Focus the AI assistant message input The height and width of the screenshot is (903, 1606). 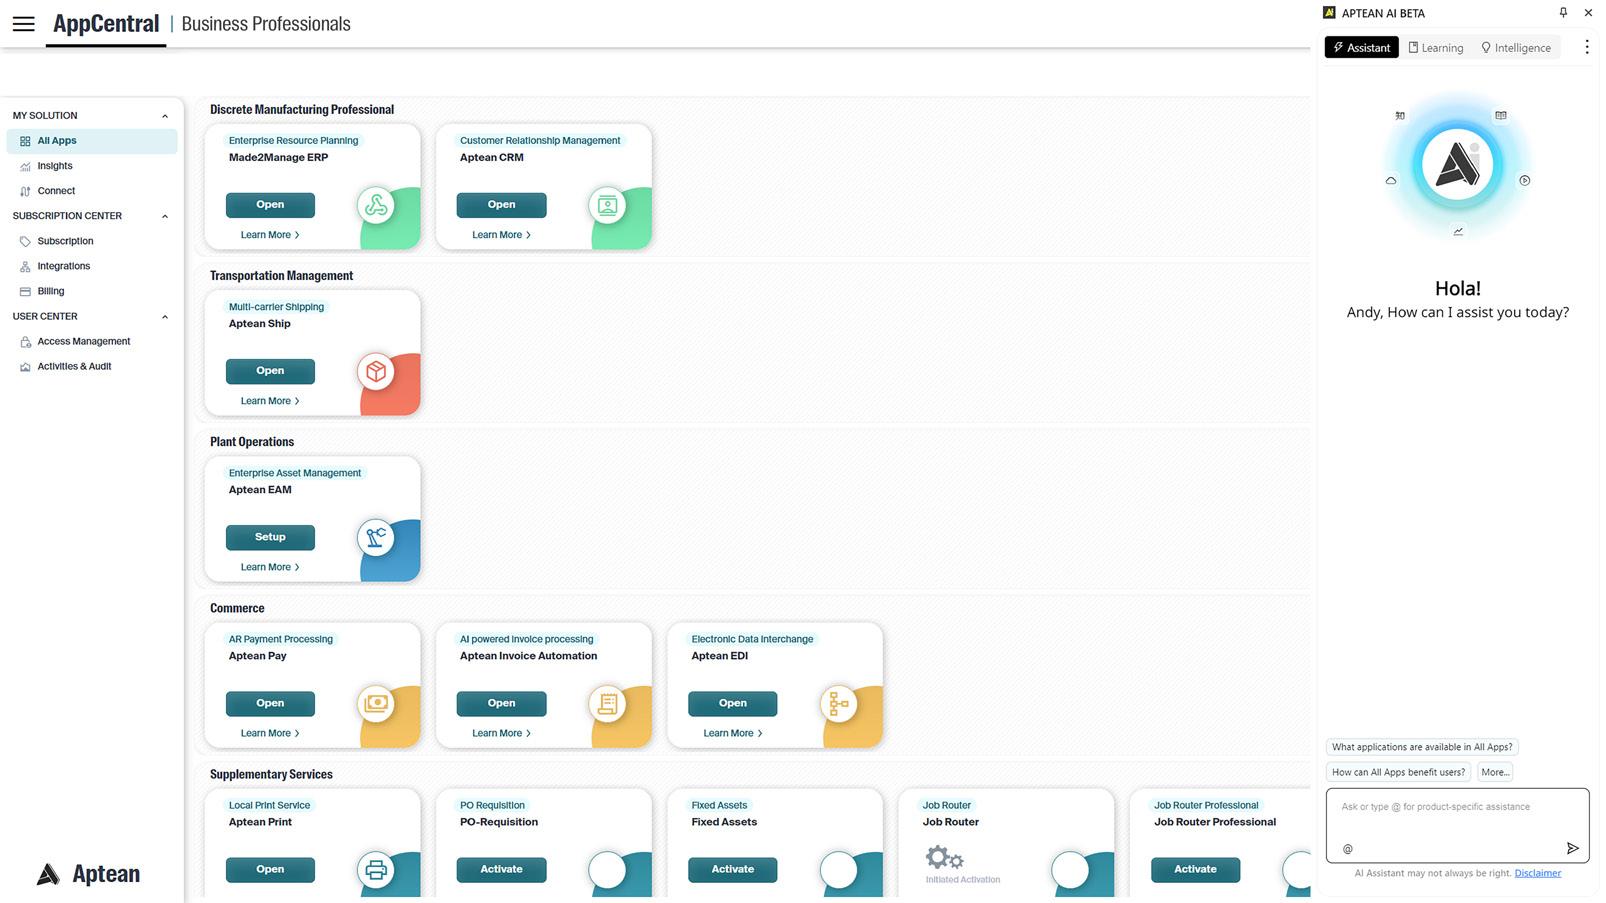pos(1457,825)
